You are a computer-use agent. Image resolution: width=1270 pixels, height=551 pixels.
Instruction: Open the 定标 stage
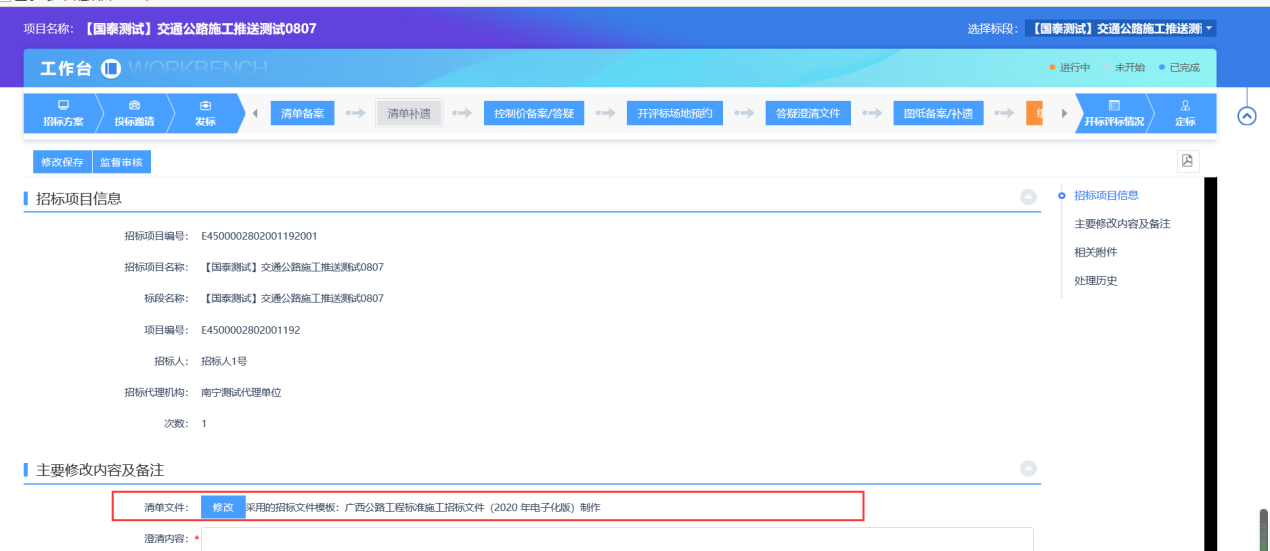(x=1185, y=113)
